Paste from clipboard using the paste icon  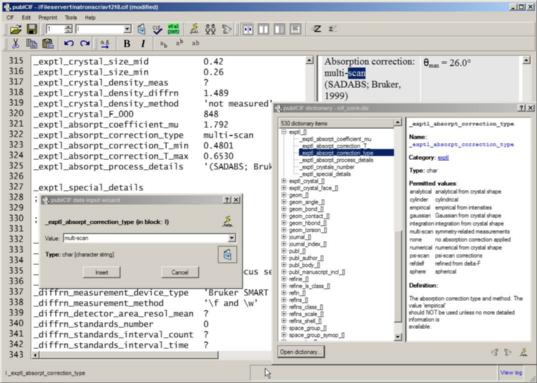(48, 44)
